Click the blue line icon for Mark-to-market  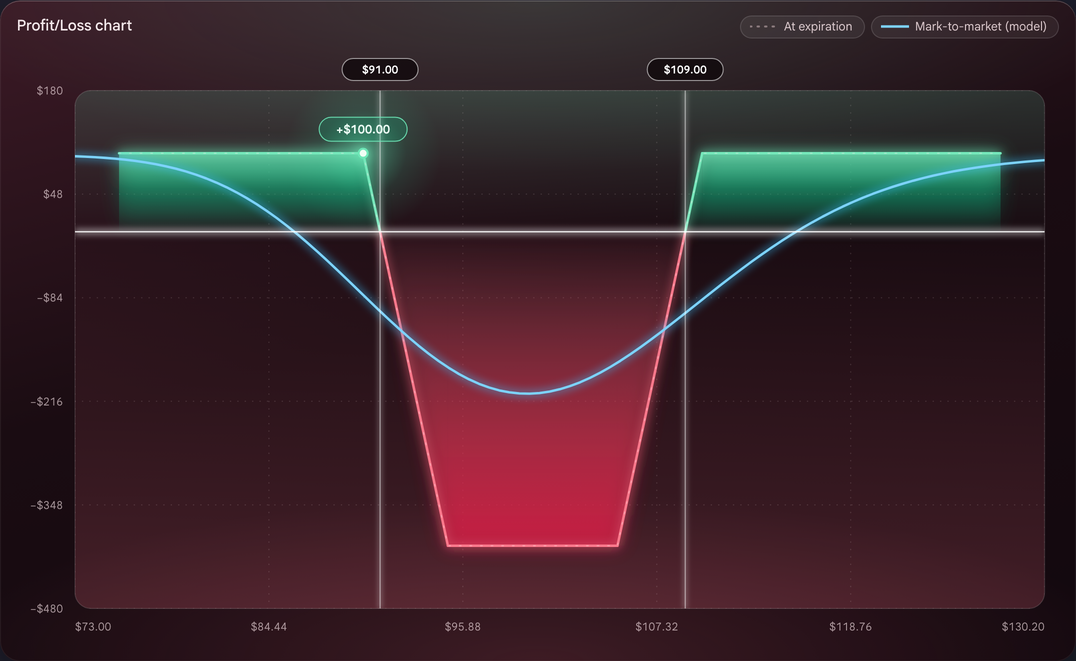(x=894, y=27)
